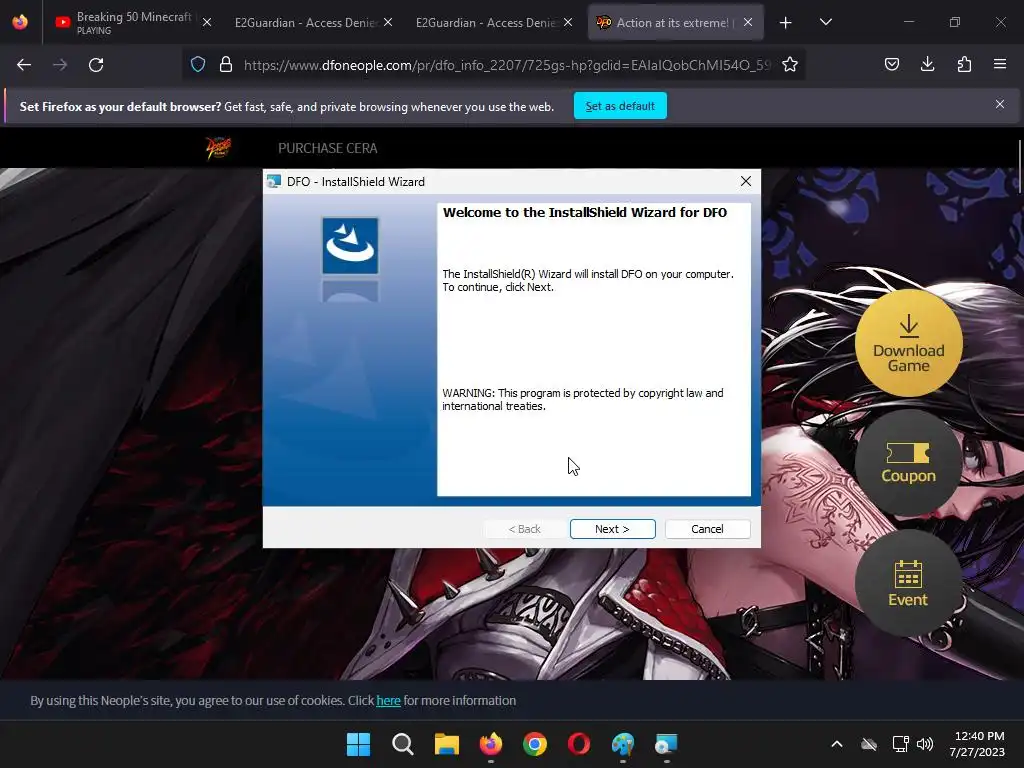Viewport: 1024px width, 768px height.
Task: Click the DFO logo in site header
Action: (218, 148)
